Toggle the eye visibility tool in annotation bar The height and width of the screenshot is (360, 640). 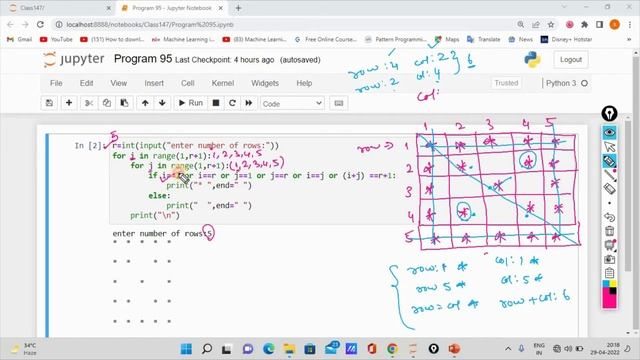pyautogui.click(x=609, y=132)
